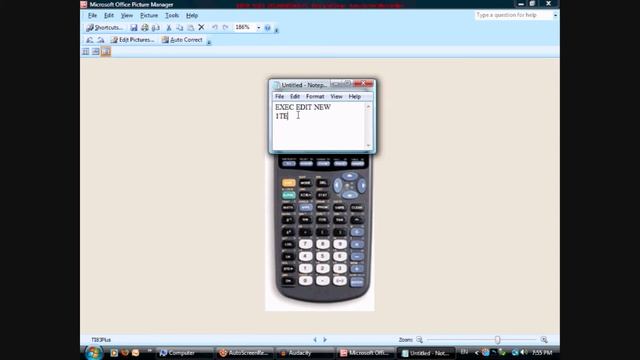
Task: Switch to Thumbnail view icon
Action: tap(86, 51)
